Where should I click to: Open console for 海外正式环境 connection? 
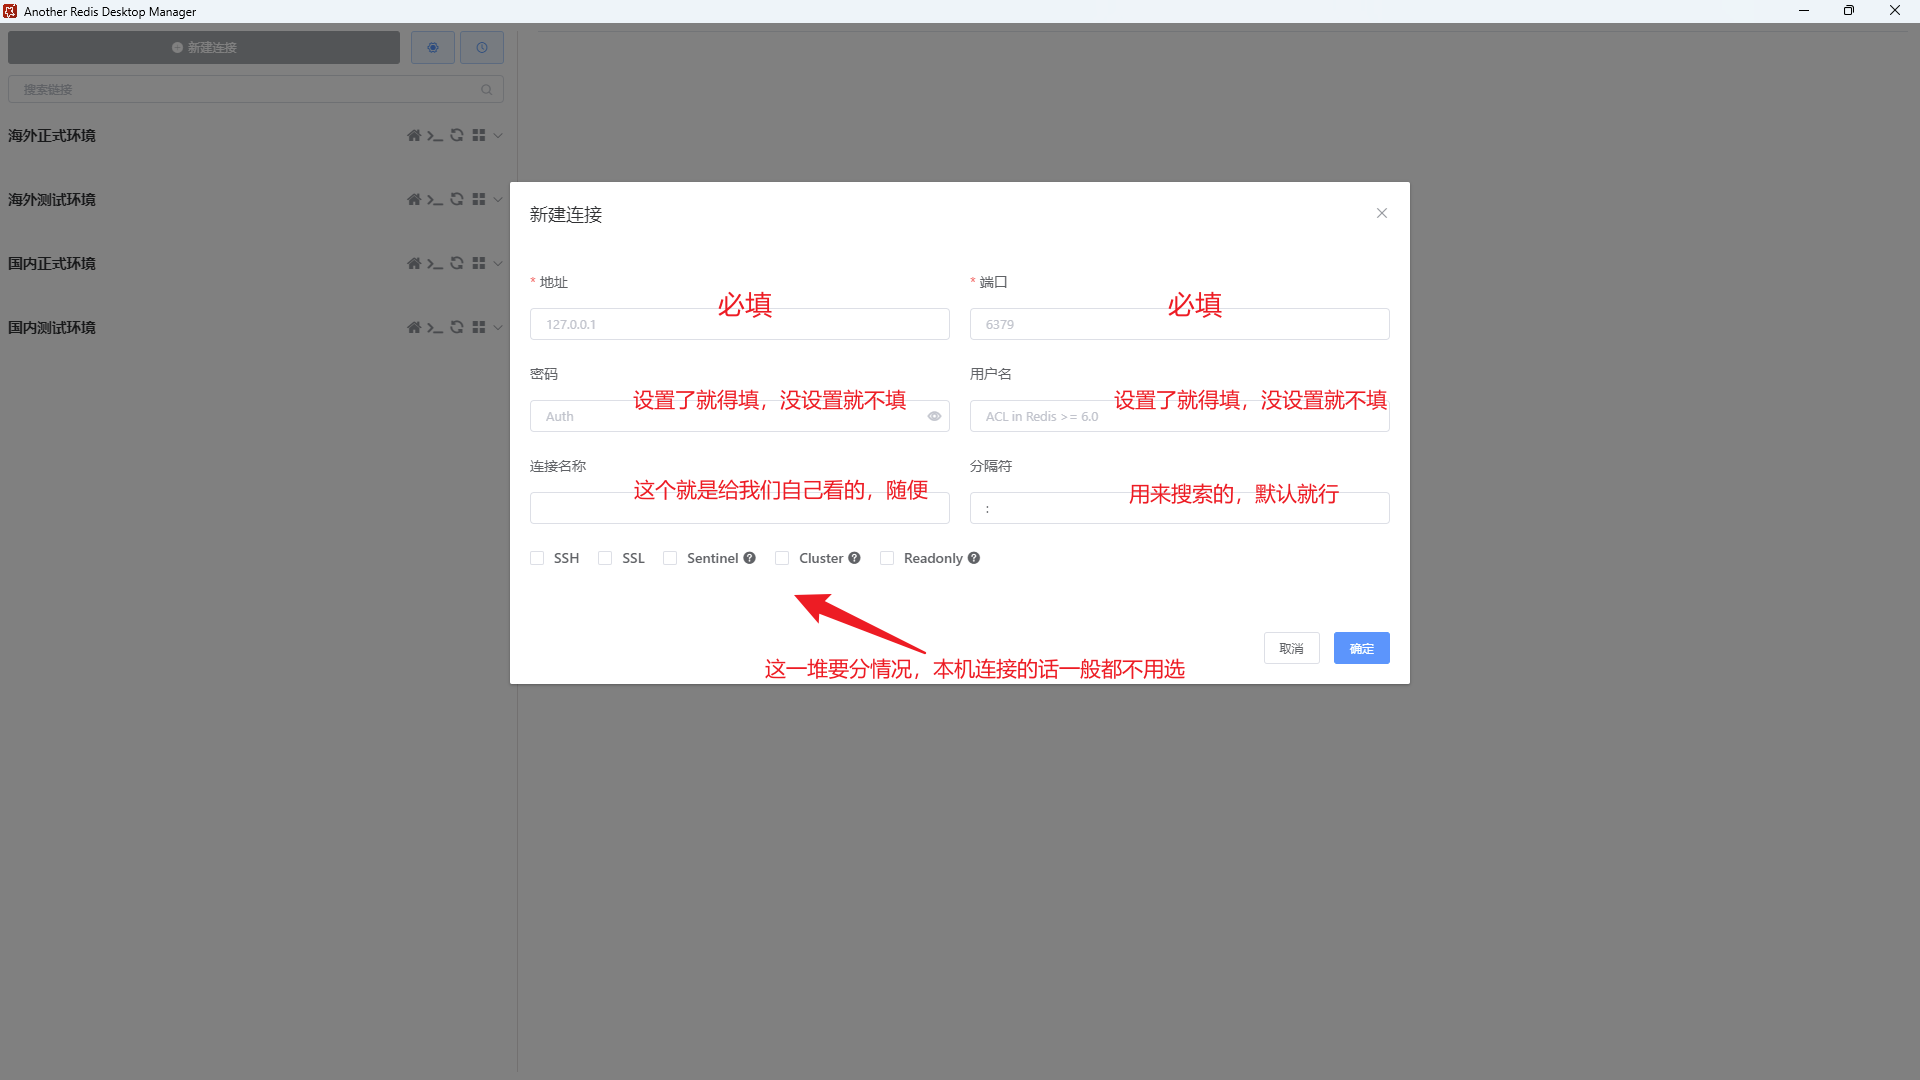(435, 135)
